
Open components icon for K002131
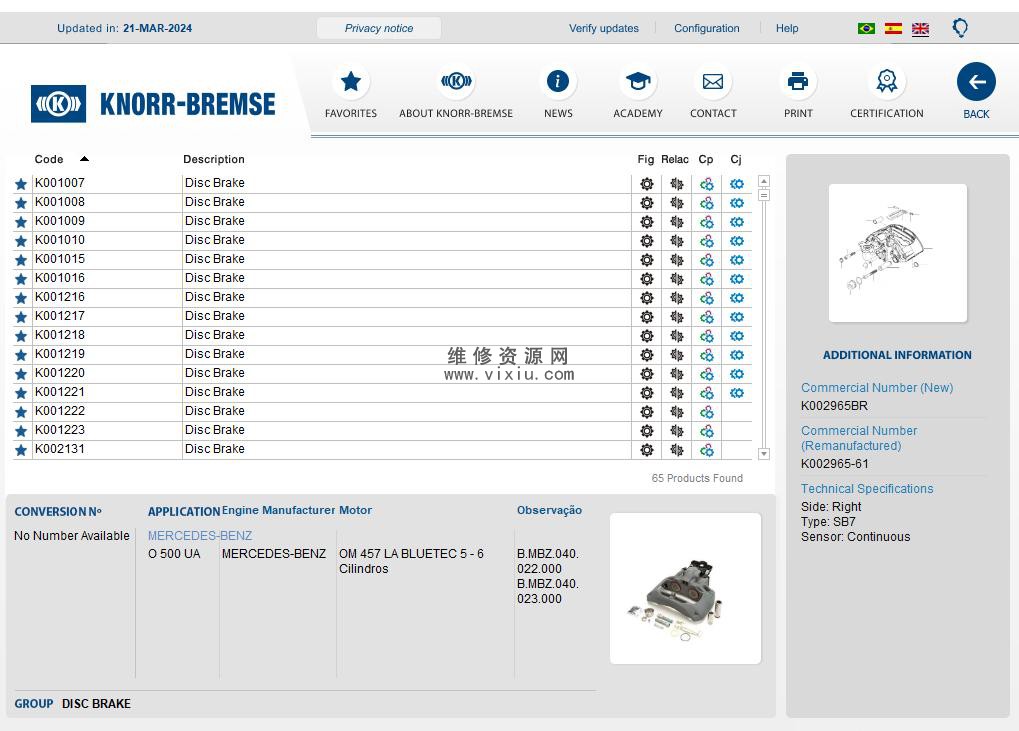[706, 450]
